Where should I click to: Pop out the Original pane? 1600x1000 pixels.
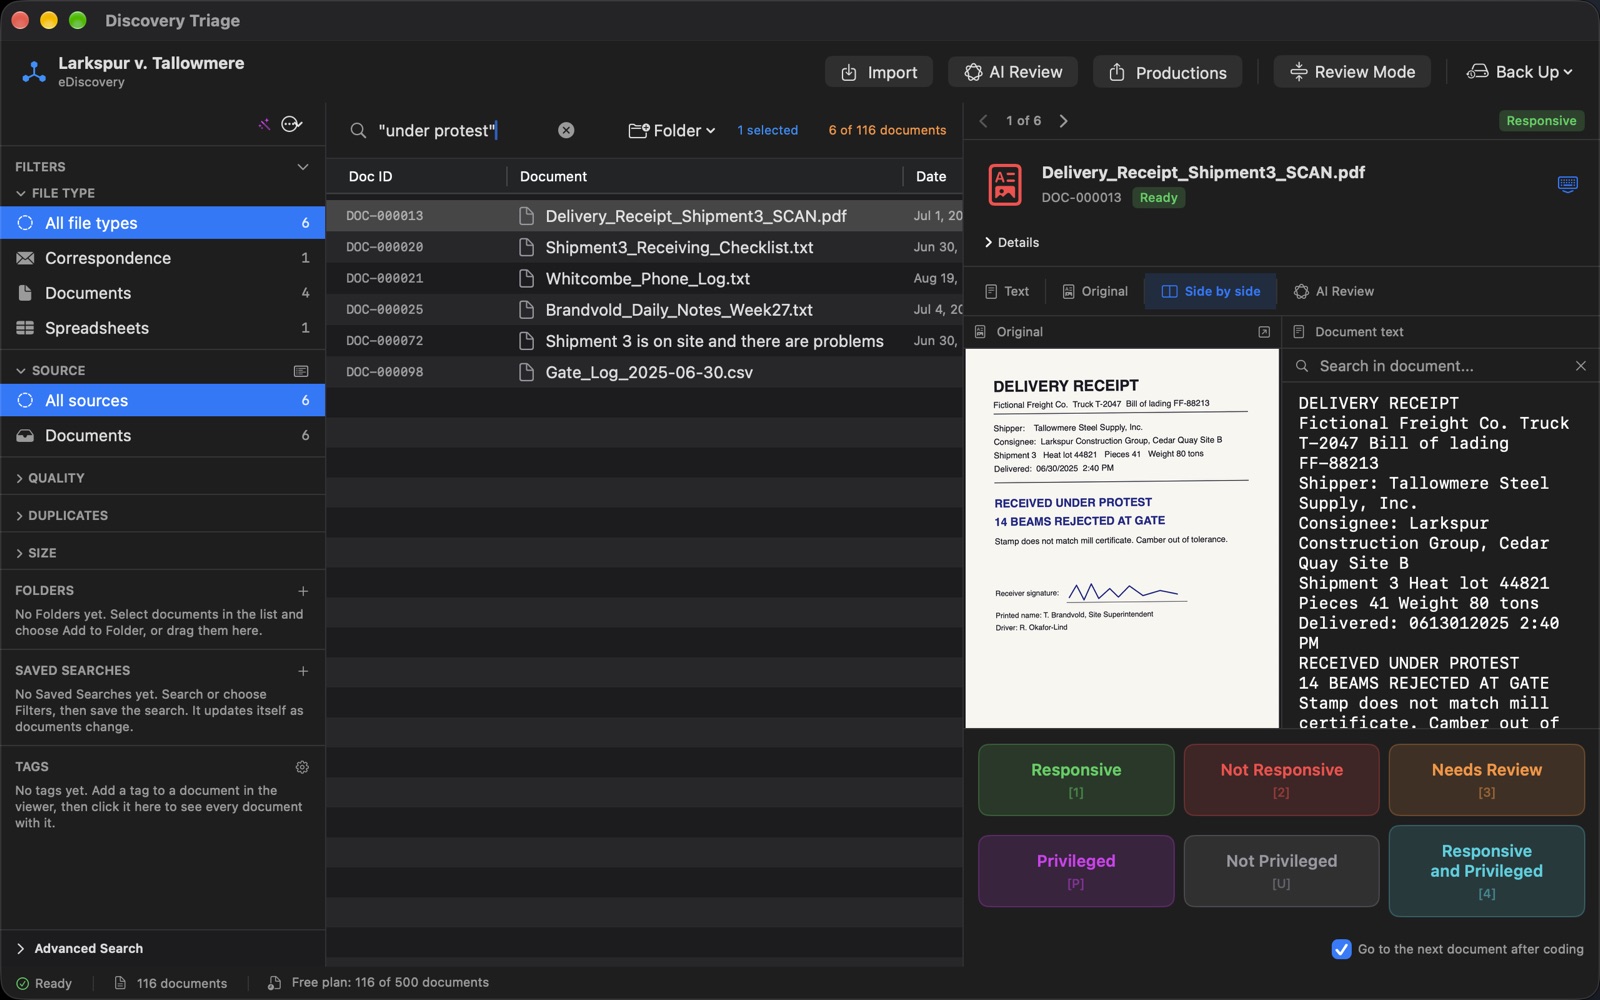click(1264, 332)
